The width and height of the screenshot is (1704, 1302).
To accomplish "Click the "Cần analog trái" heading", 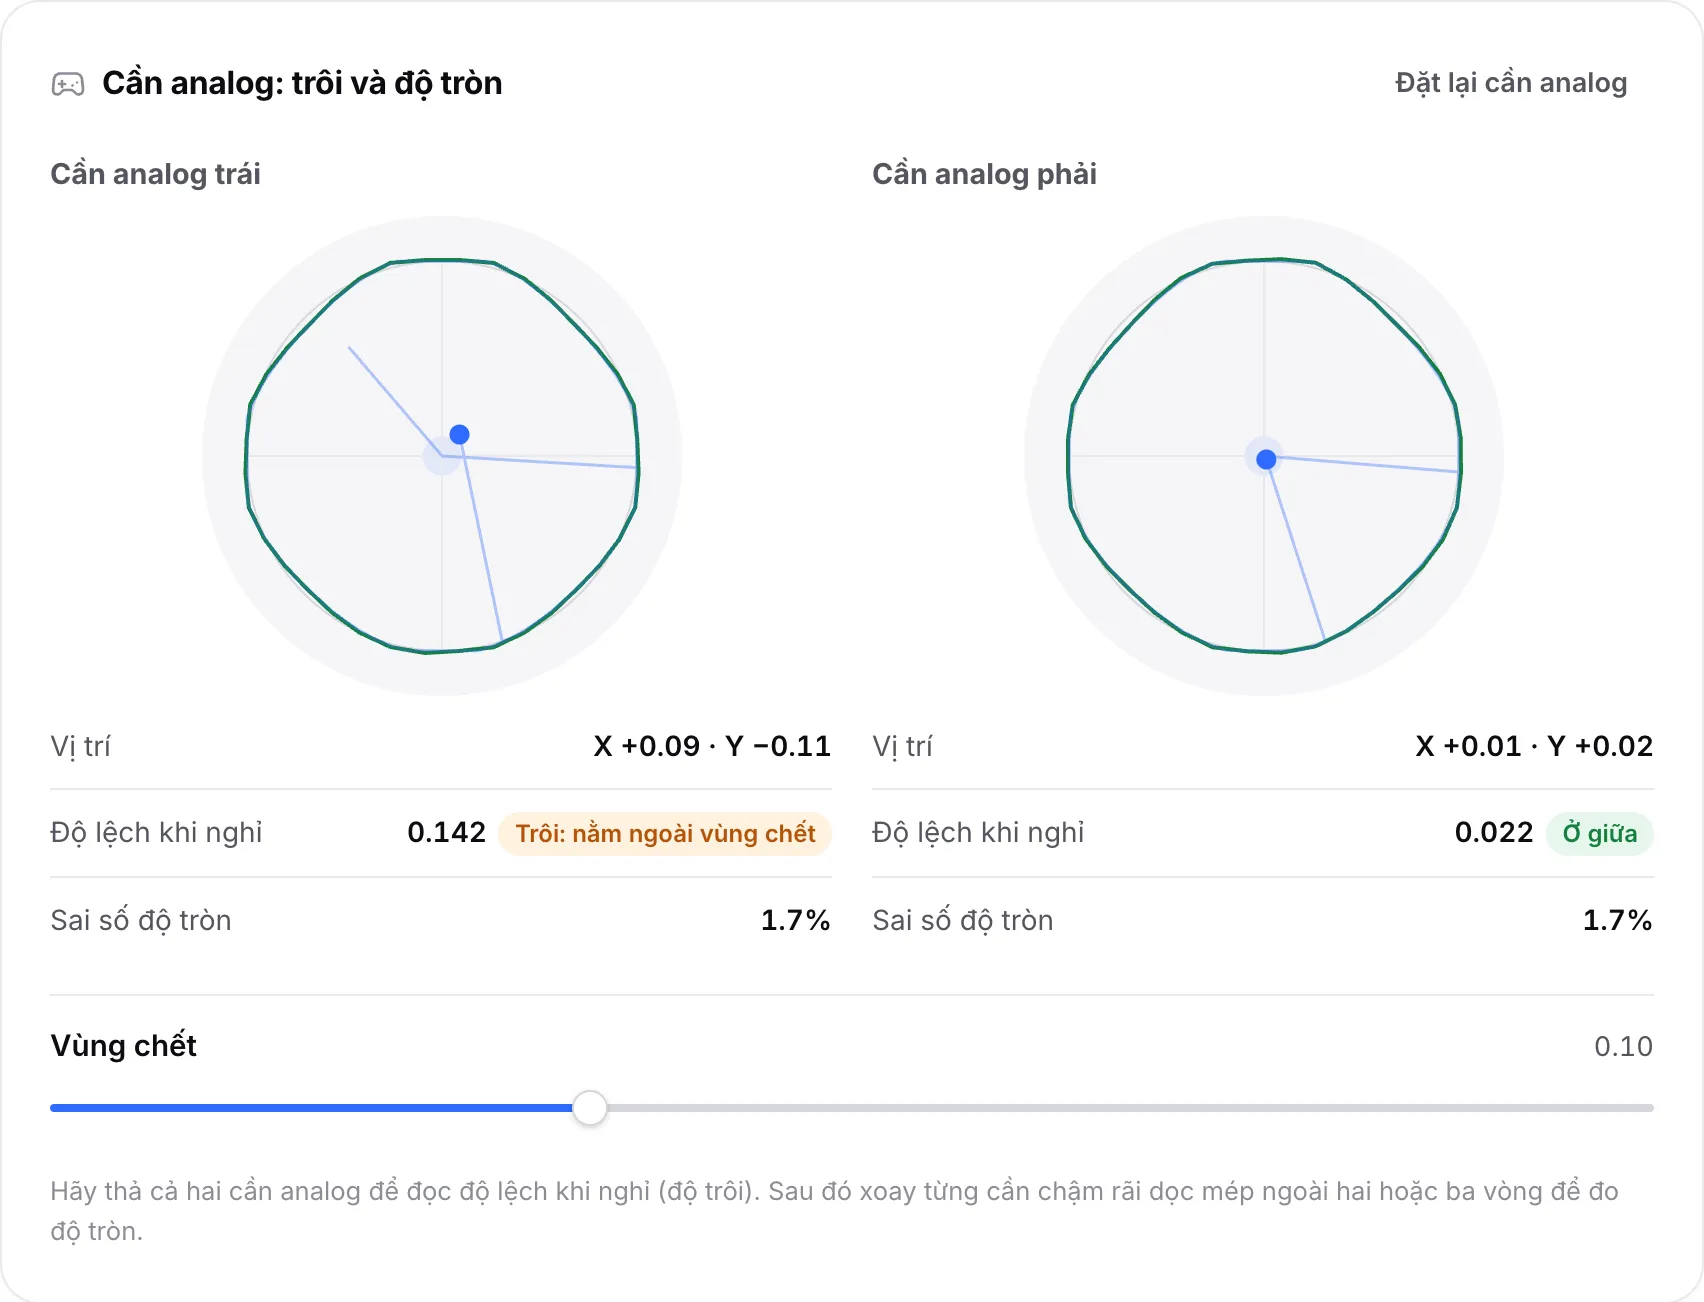I will click(155, 174).
